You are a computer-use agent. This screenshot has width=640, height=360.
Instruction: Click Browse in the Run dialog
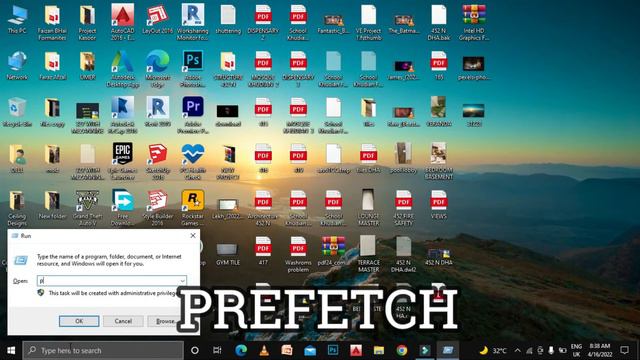point(166,321)
